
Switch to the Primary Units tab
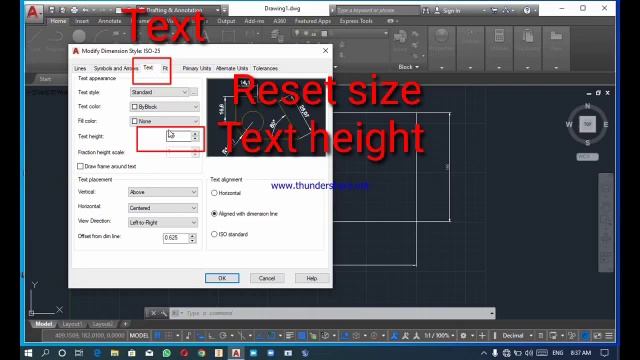197,68
